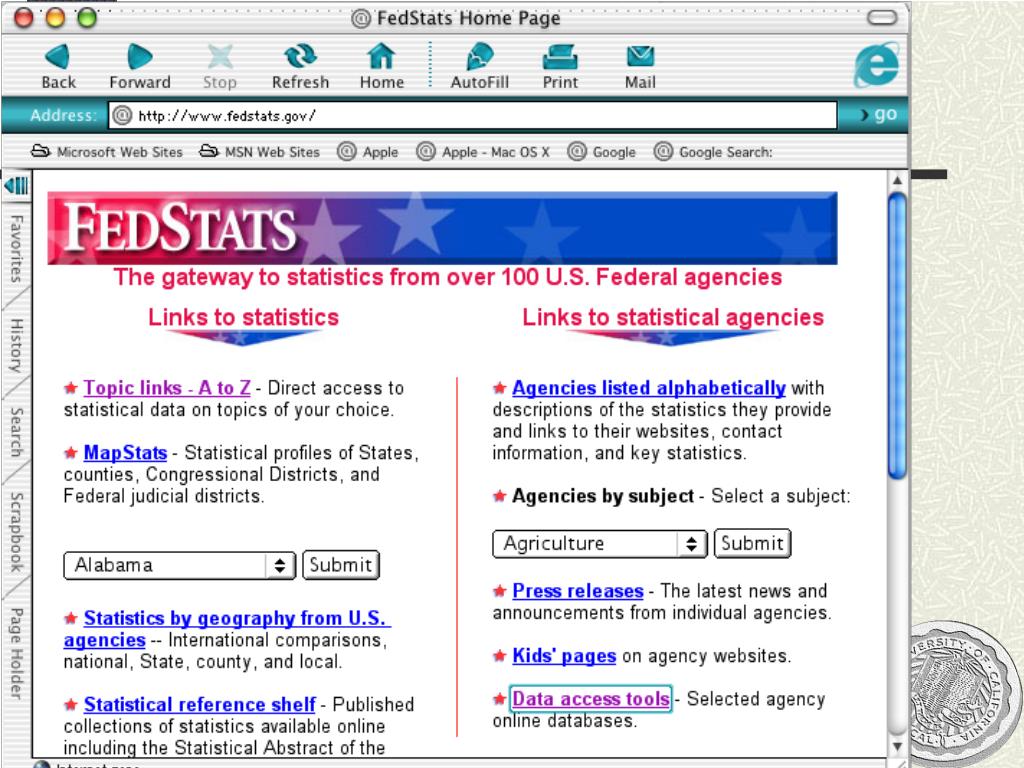Viewport: 1024px width, 768px height.
Task: Follow the Topic links - A to Z link
Action: pyautogui.click(x=167, y=388)
